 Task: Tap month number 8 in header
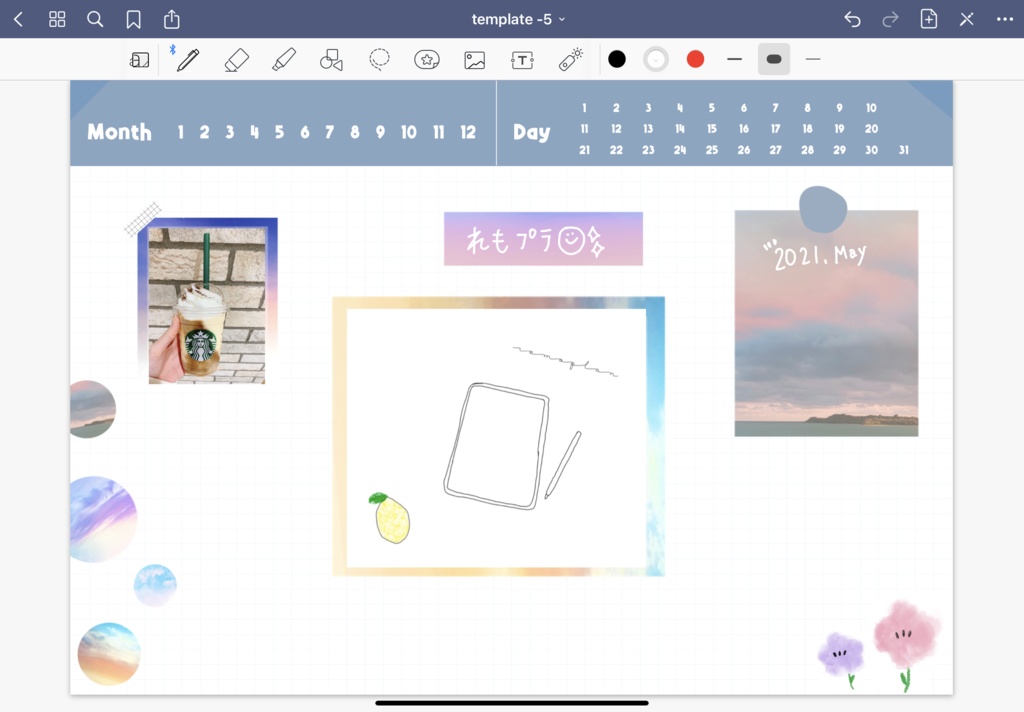pos(355,133)
